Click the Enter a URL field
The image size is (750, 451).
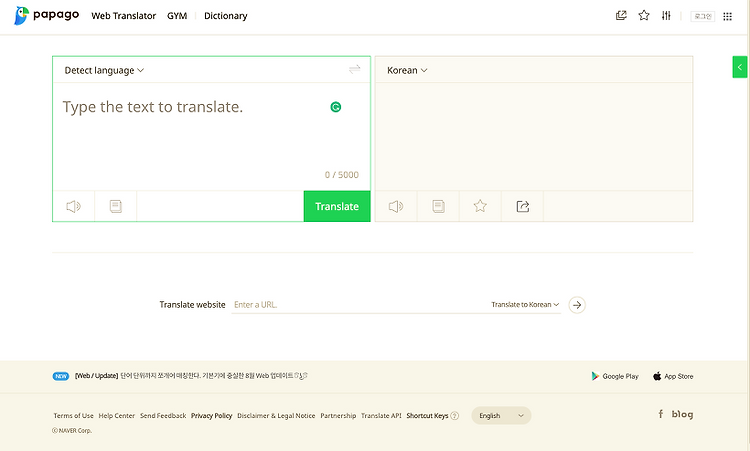click(x=359, y=305)
